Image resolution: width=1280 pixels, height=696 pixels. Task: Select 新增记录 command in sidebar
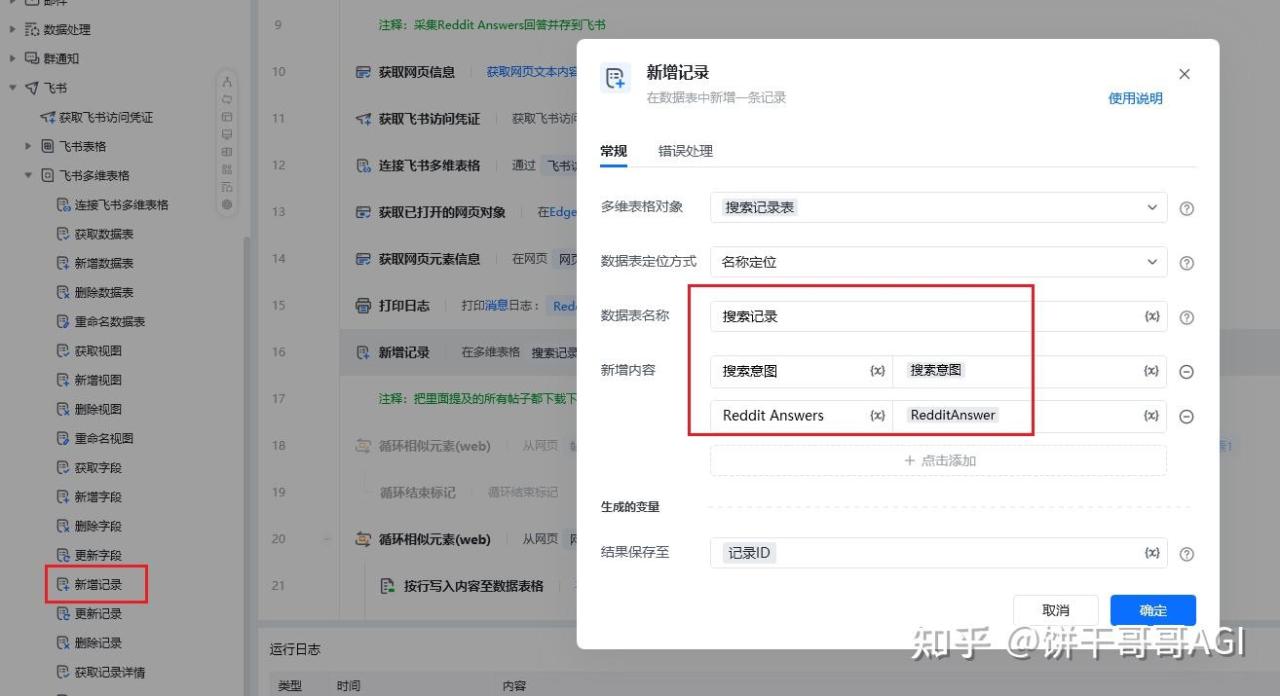click(x=89, y=584)
